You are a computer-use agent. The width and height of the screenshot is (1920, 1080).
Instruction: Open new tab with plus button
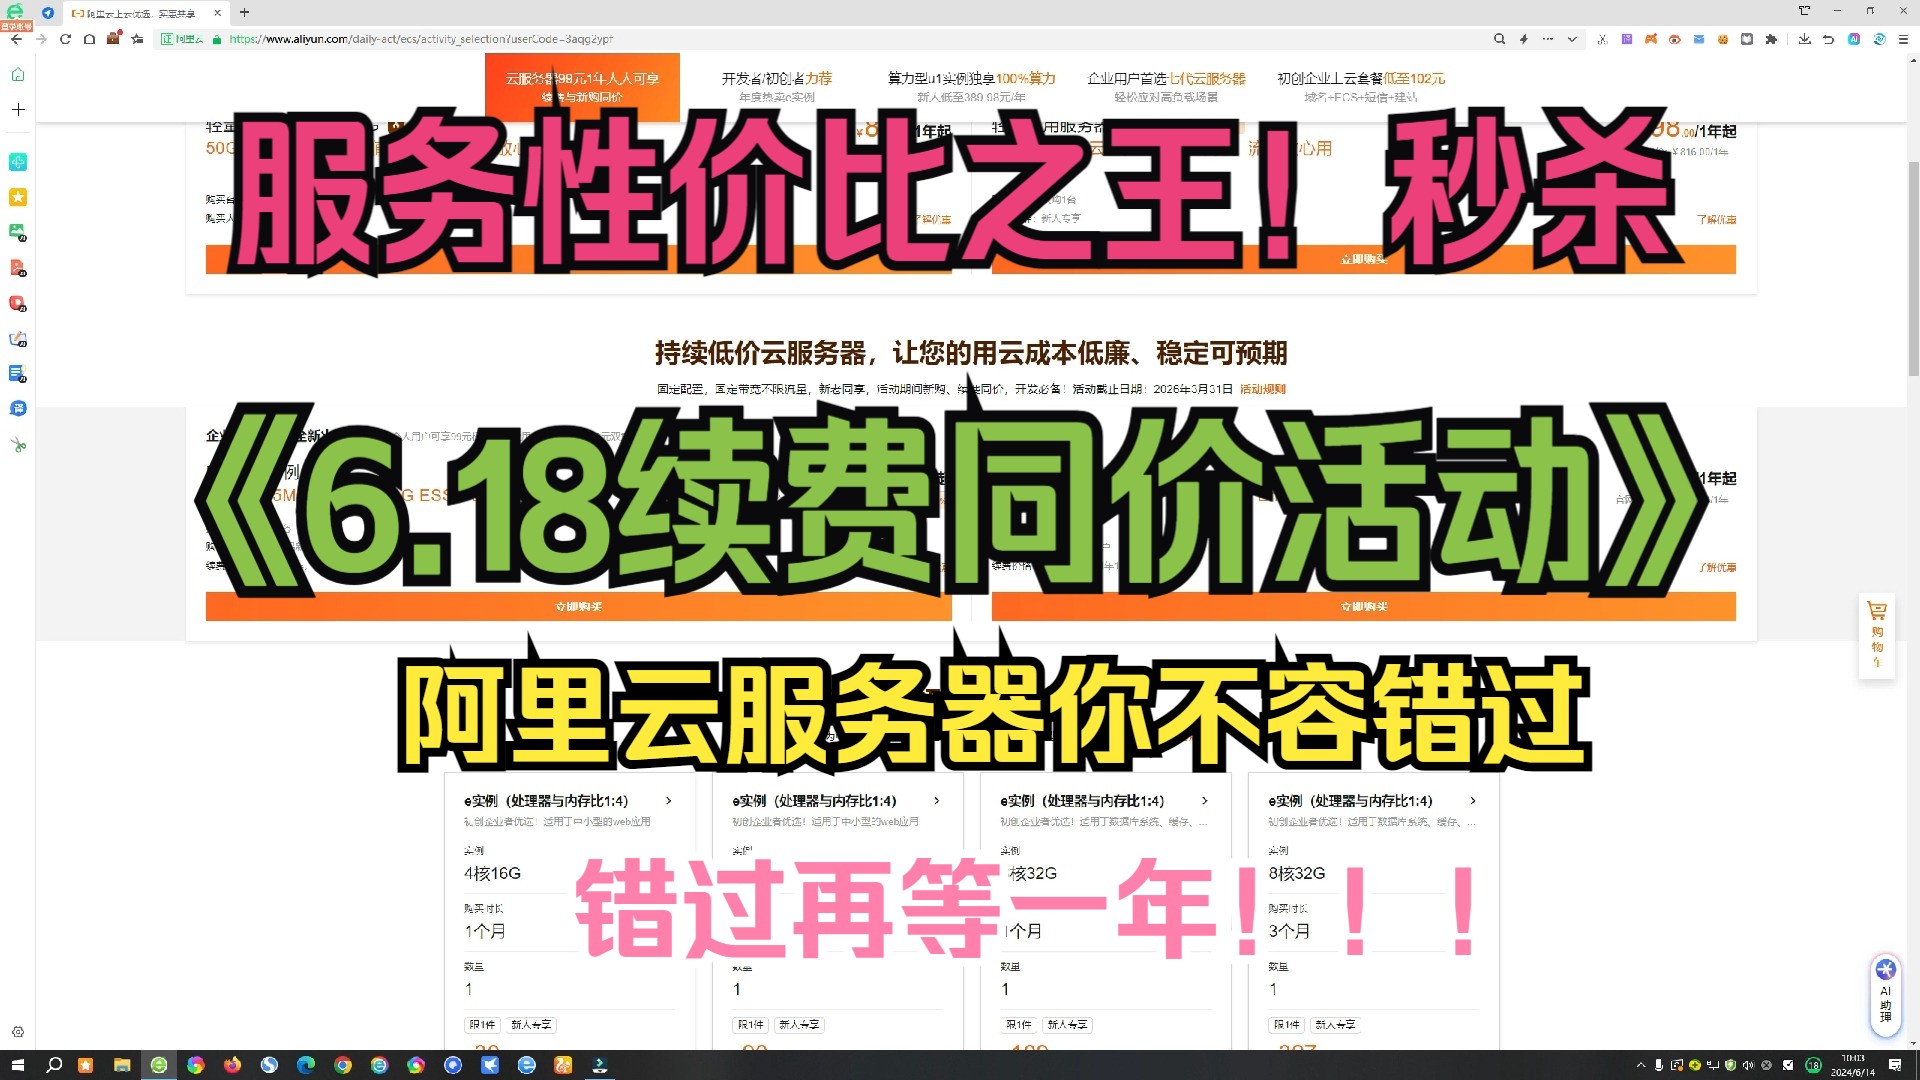tap(244, 13)
